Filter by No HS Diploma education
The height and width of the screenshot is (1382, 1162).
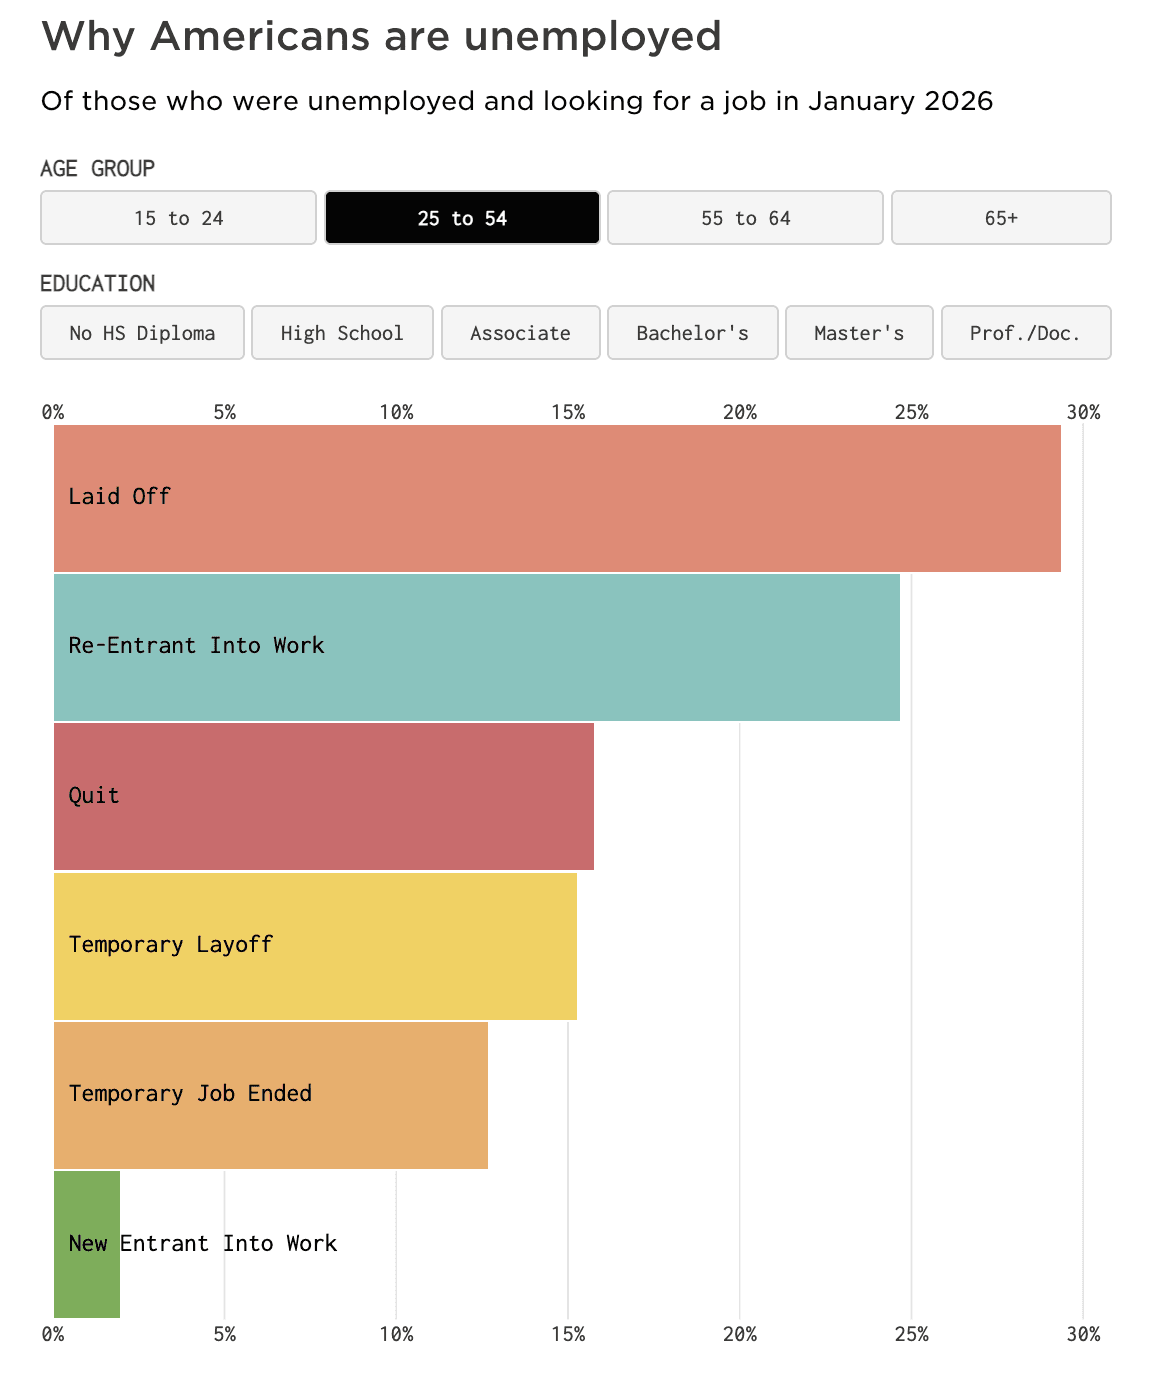(x=142, y=332)
